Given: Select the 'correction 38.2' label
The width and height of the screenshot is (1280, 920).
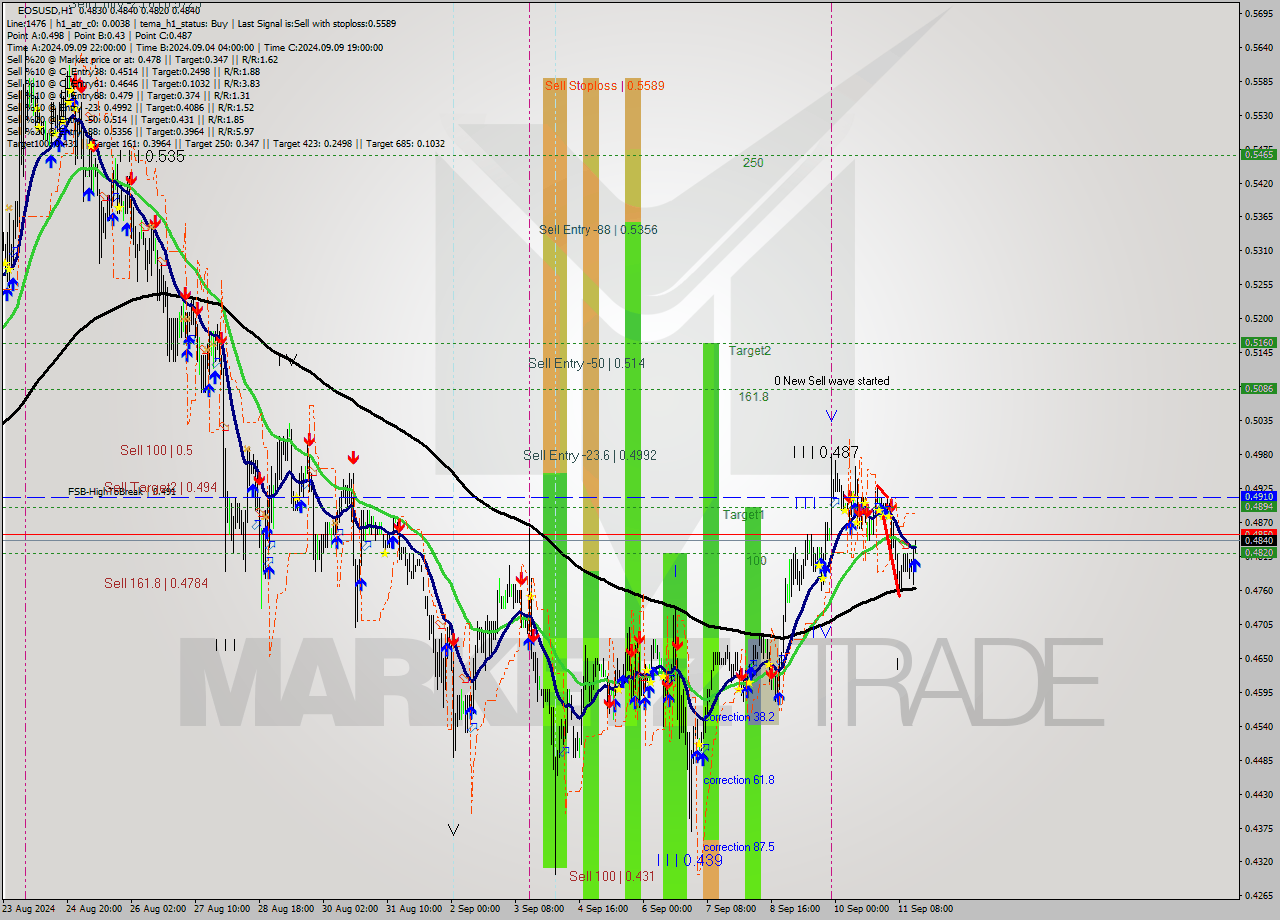Looking at the screenshot, I should pyautogui.click(x=739, y=717).
